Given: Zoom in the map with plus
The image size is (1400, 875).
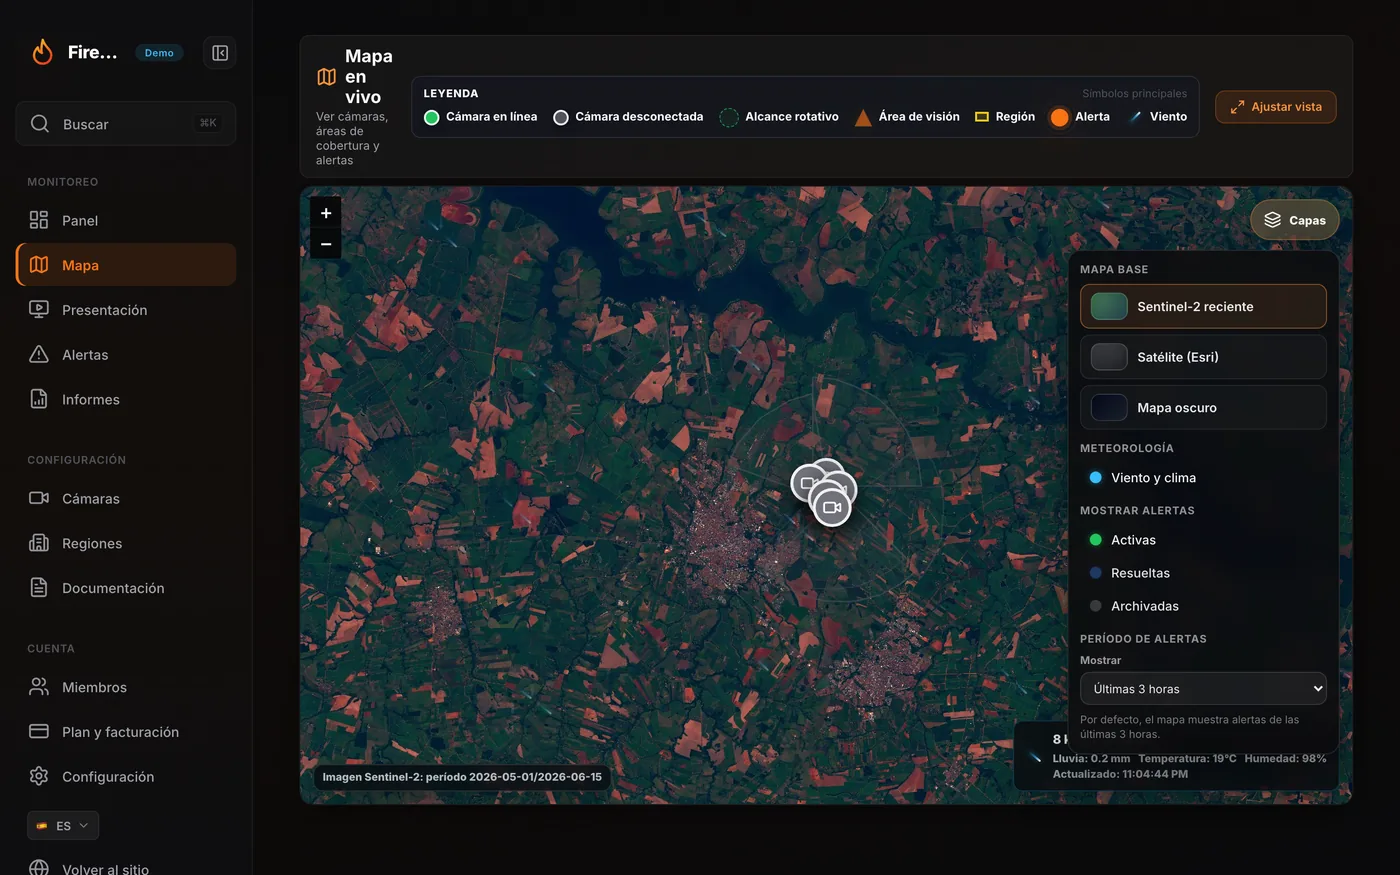Looking at the screenshot, I should coord(326,213).
